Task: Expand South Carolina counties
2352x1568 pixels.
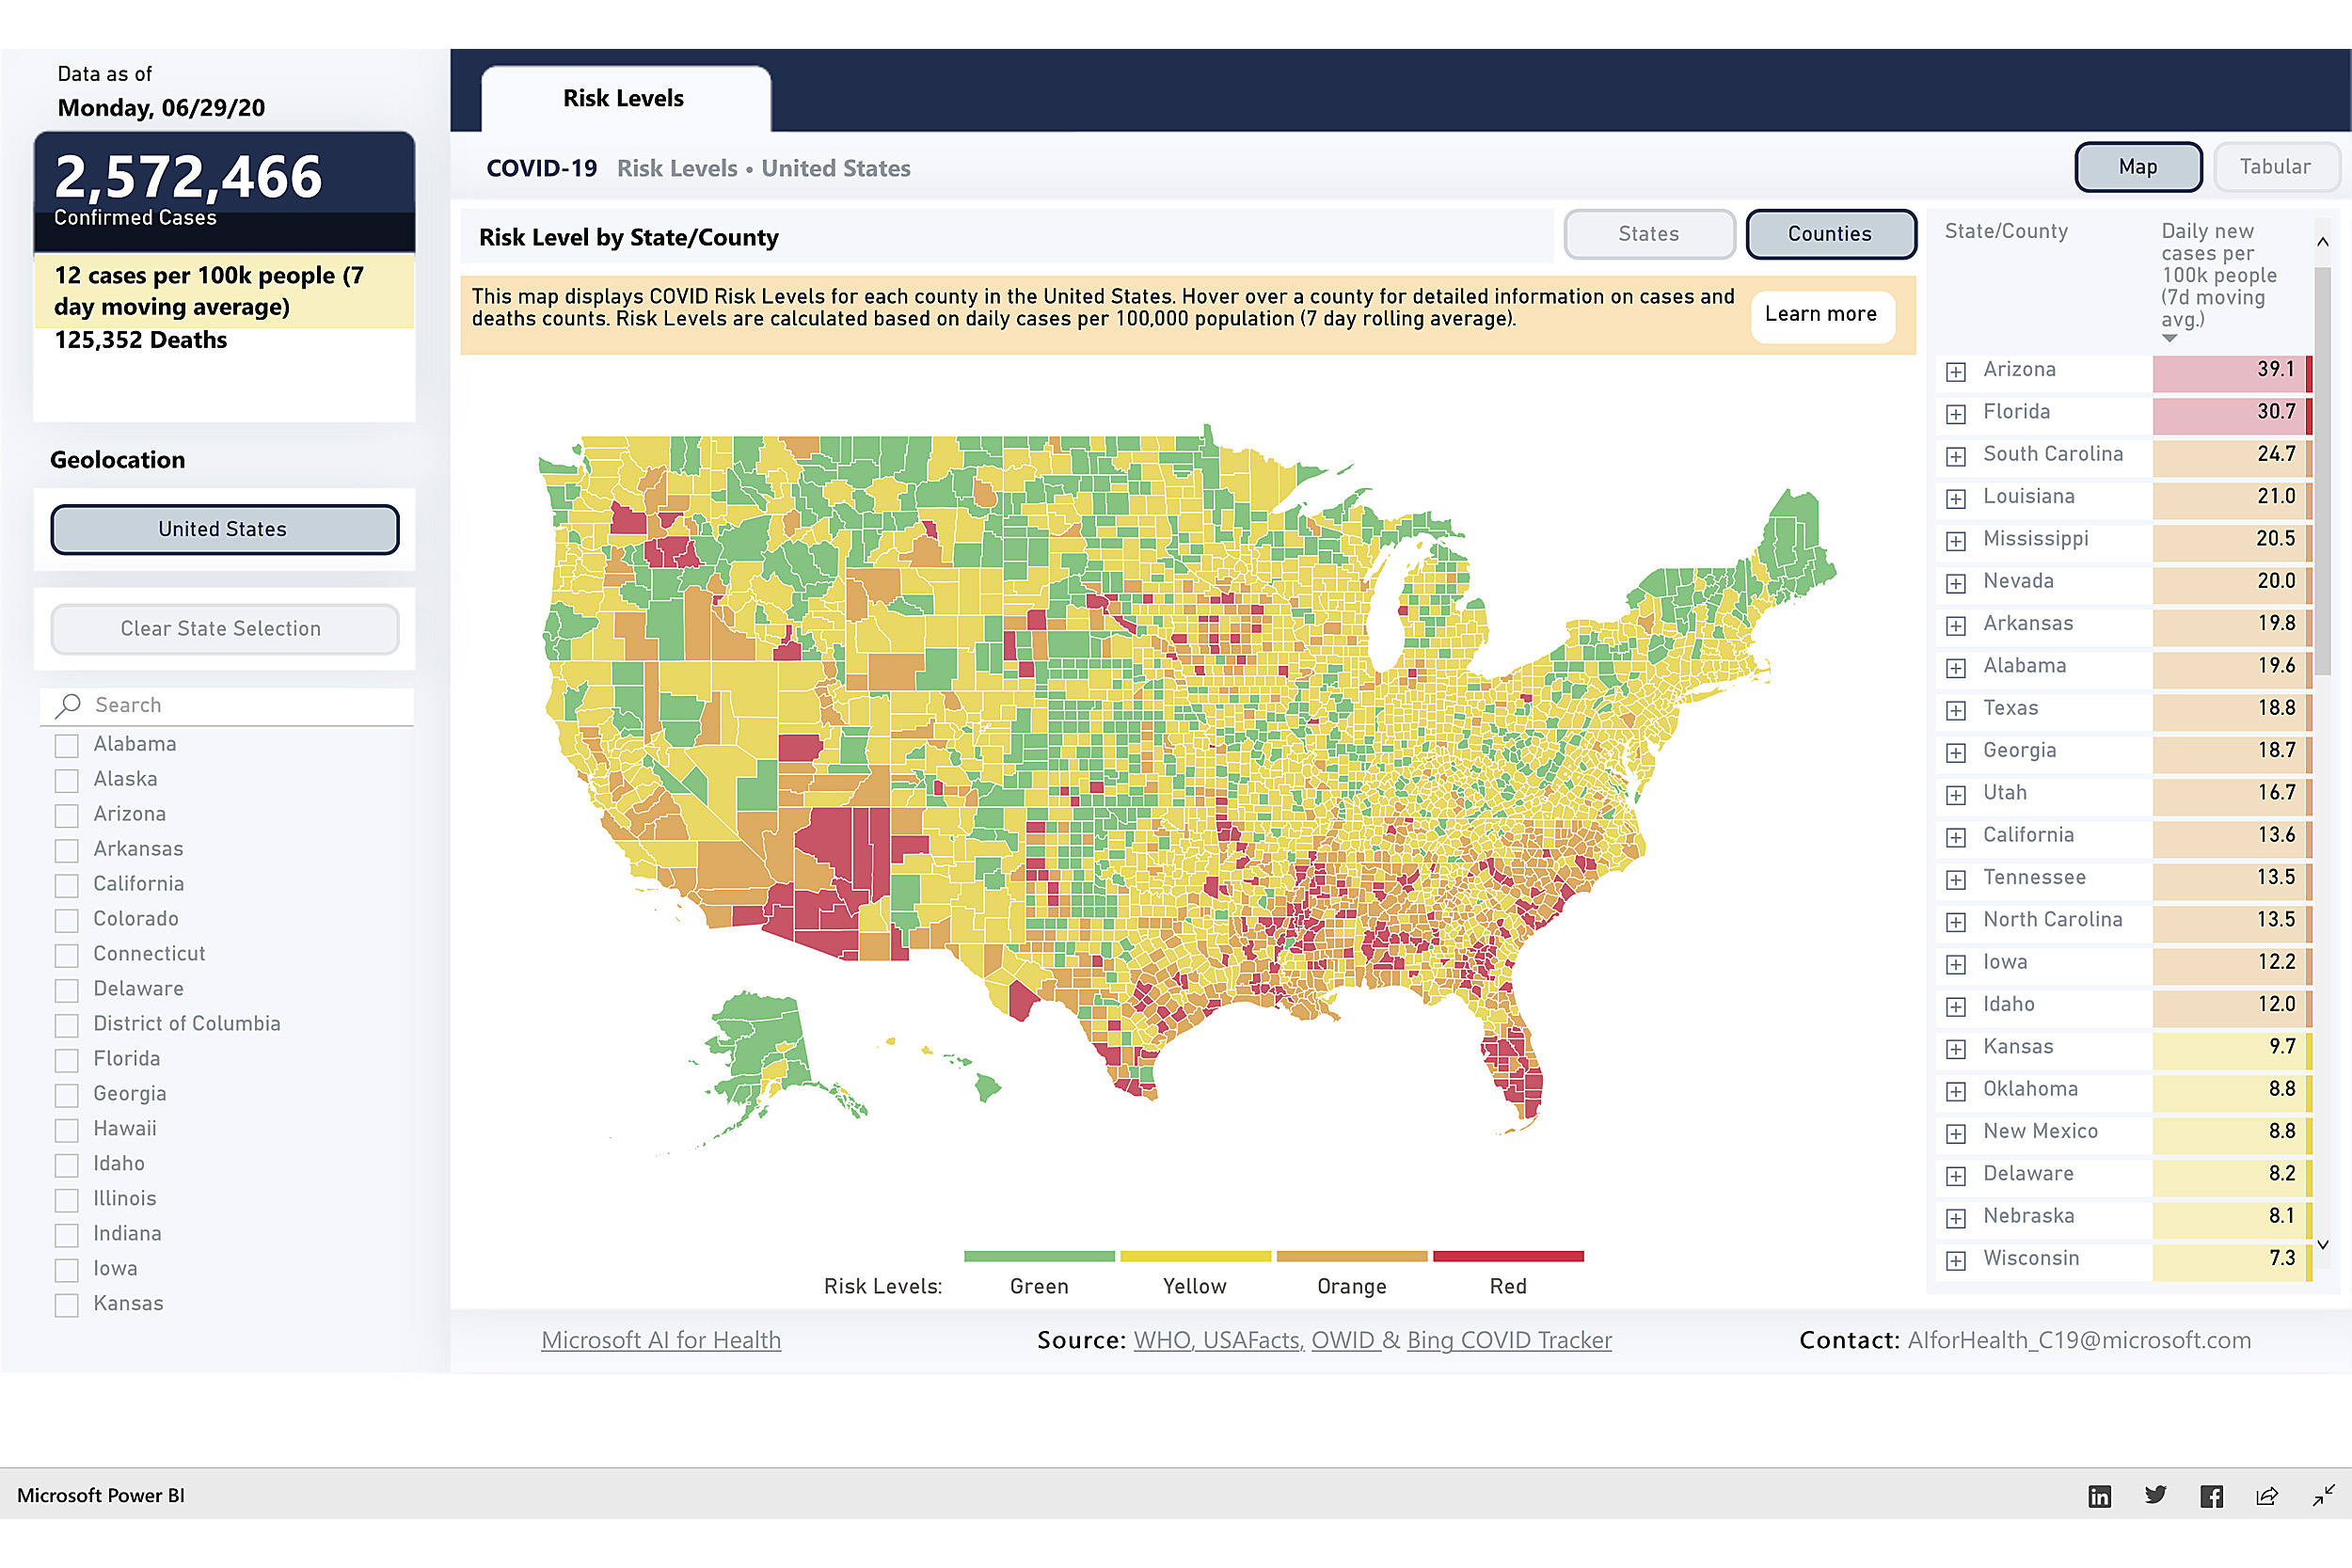Action: point(1956,456)
